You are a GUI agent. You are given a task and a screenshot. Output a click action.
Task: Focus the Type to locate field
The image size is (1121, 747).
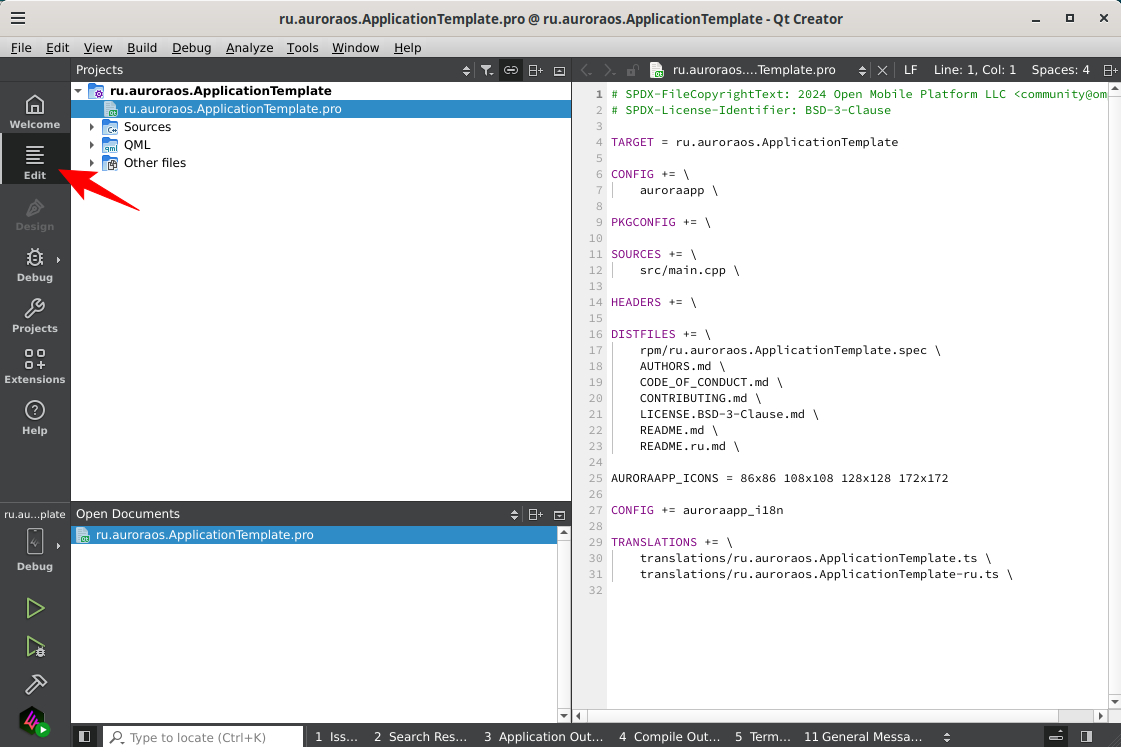(x=204, y=737)
